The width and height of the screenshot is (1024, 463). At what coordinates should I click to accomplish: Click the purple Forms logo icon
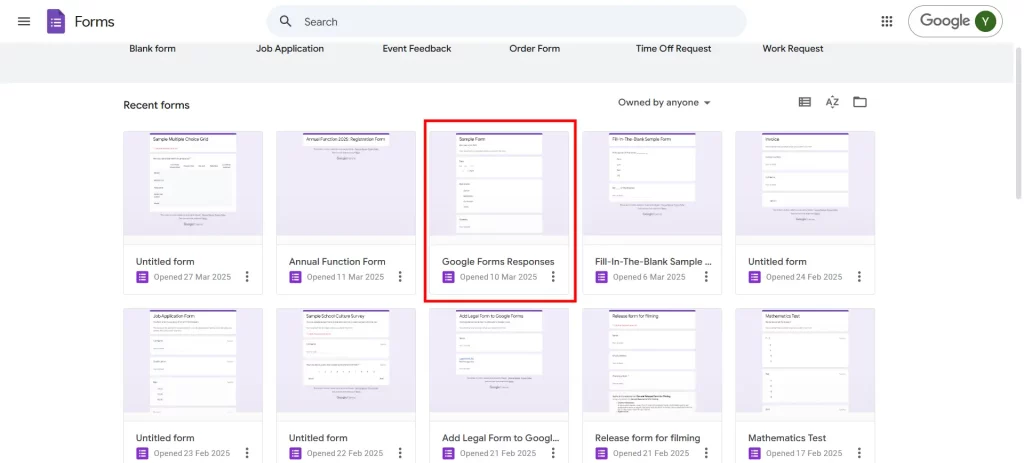click(56, 22)
